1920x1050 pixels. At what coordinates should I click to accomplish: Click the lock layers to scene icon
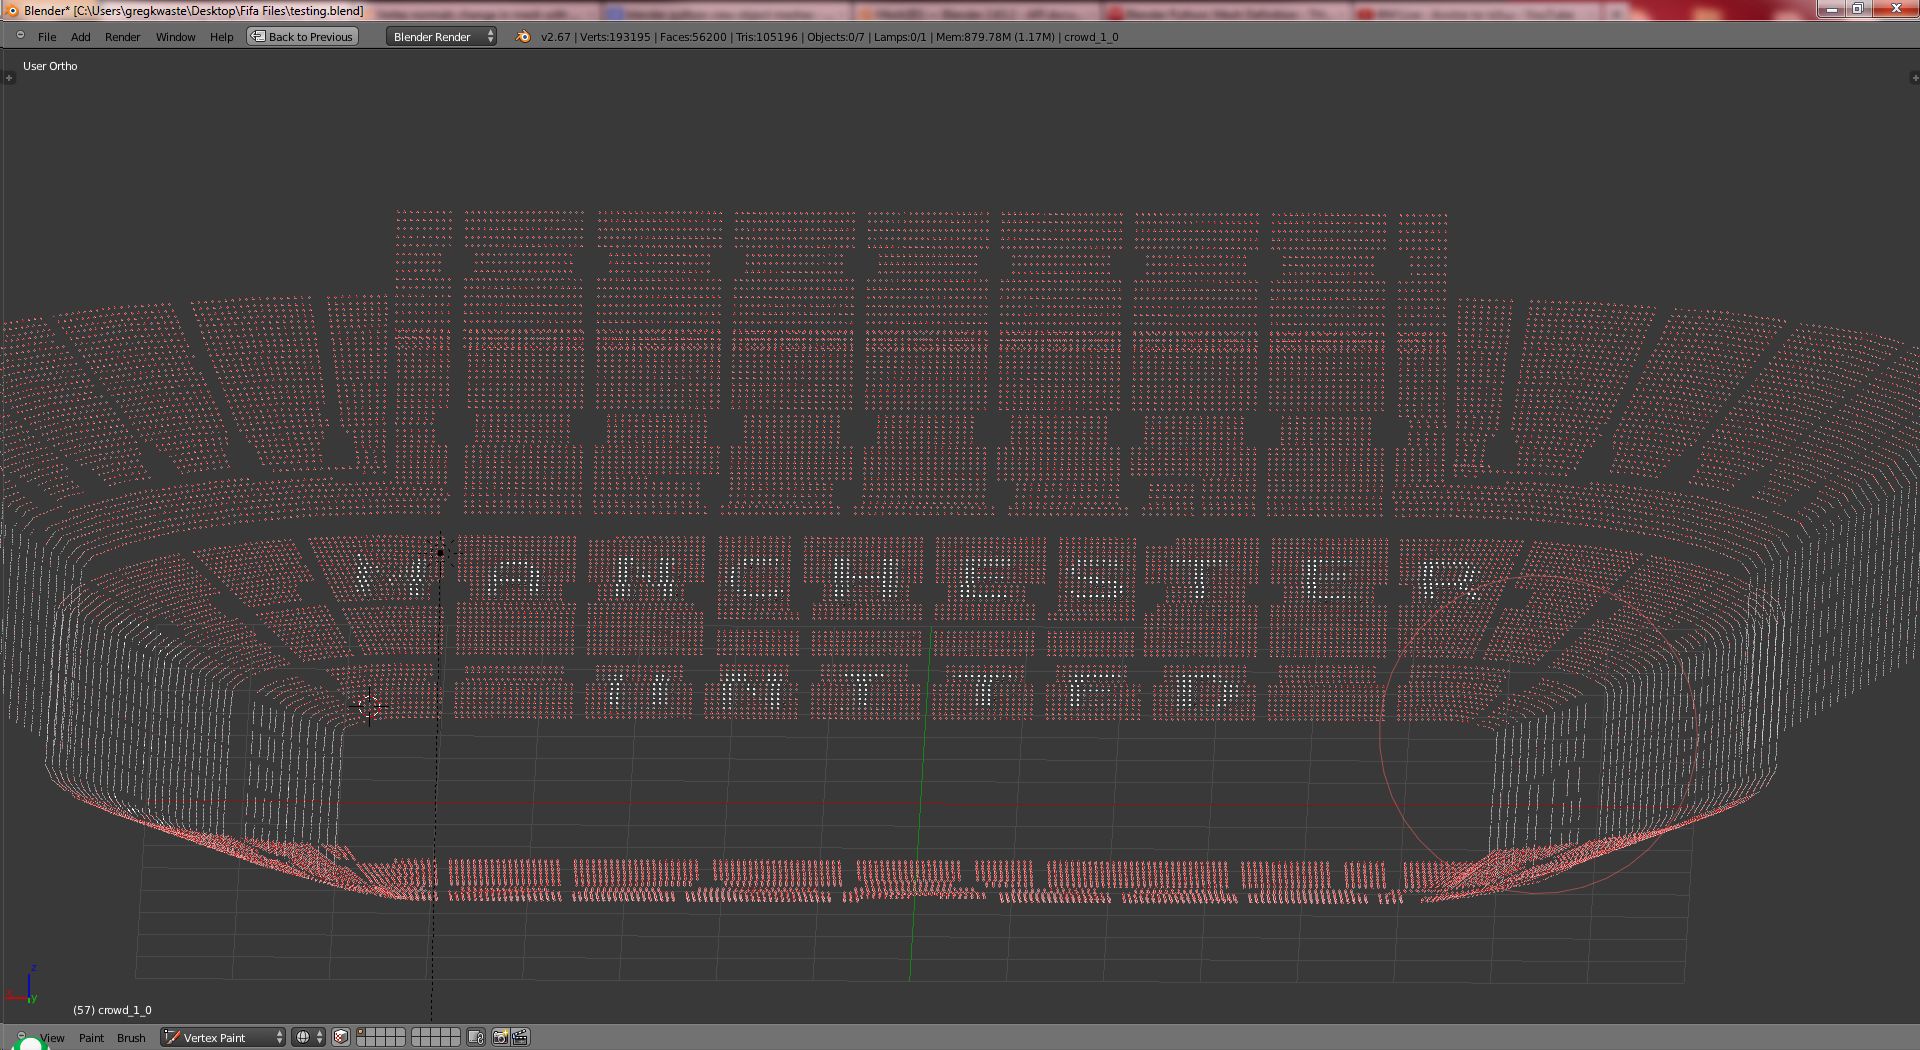(x=476, y=1037)
